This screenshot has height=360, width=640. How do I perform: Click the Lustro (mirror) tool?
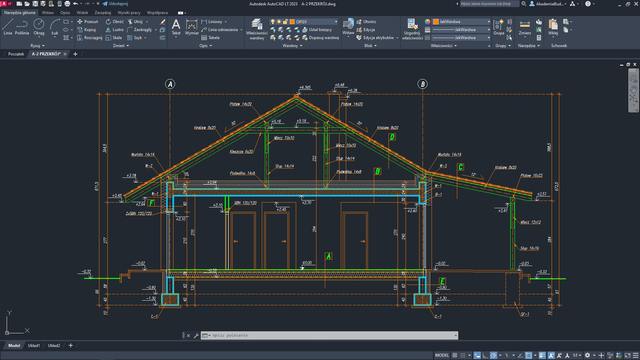(x=115, y=30)
